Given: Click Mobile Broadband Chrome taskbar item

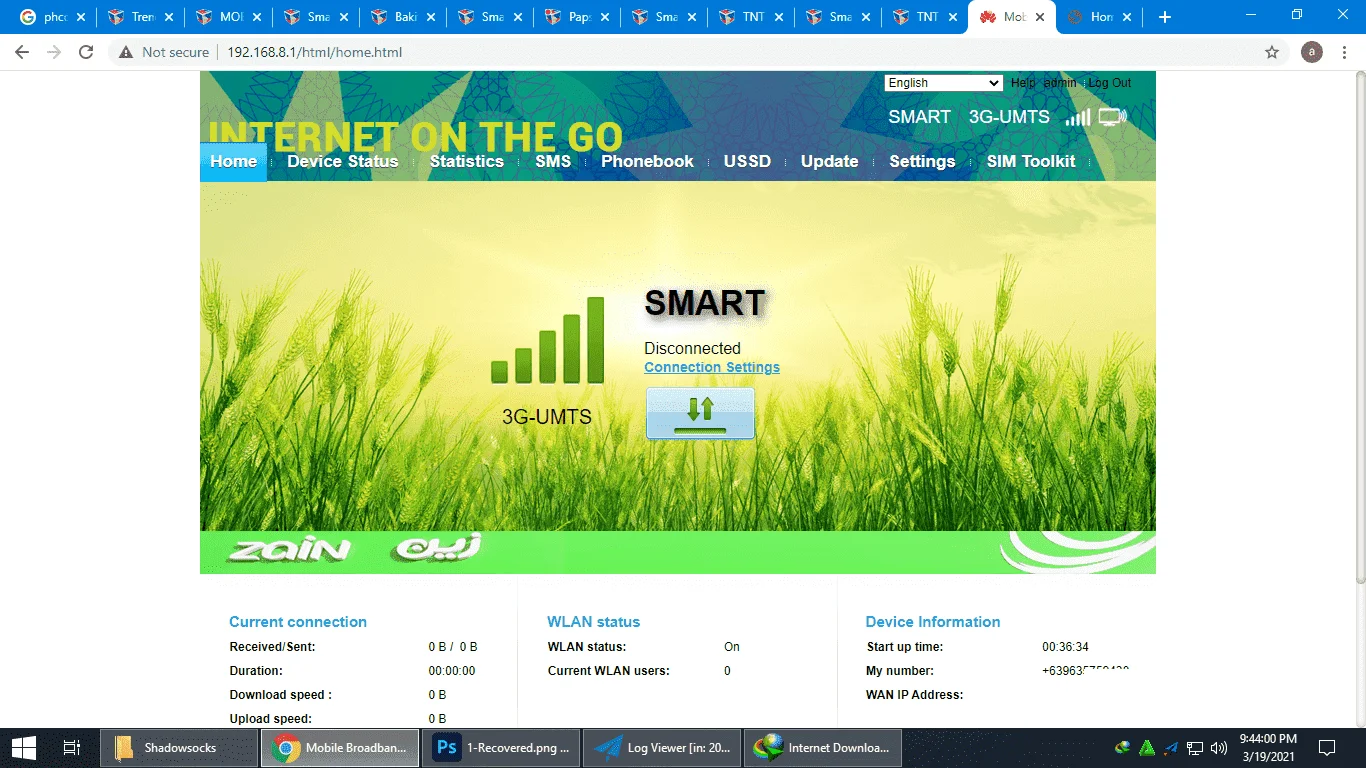Looking at the screenshot, I should (340, 747).
